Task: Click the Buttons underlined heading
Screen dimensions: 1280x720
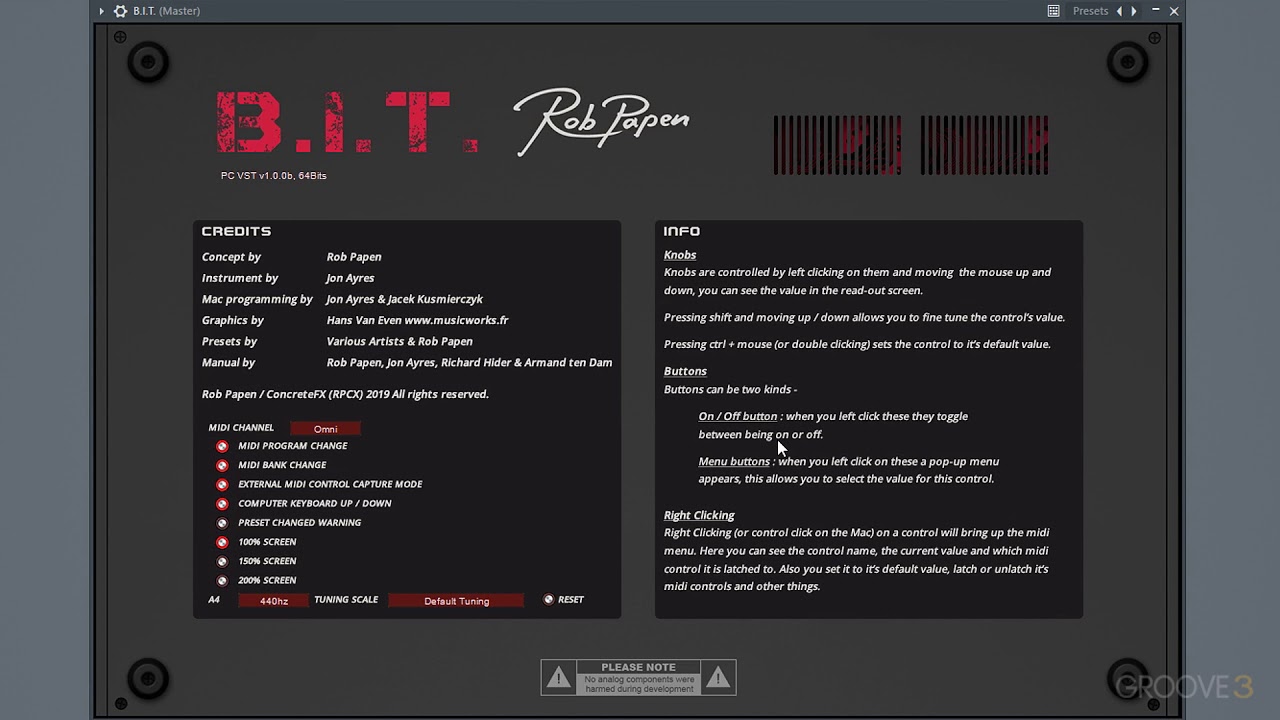Action: click(x=685, y=371)
